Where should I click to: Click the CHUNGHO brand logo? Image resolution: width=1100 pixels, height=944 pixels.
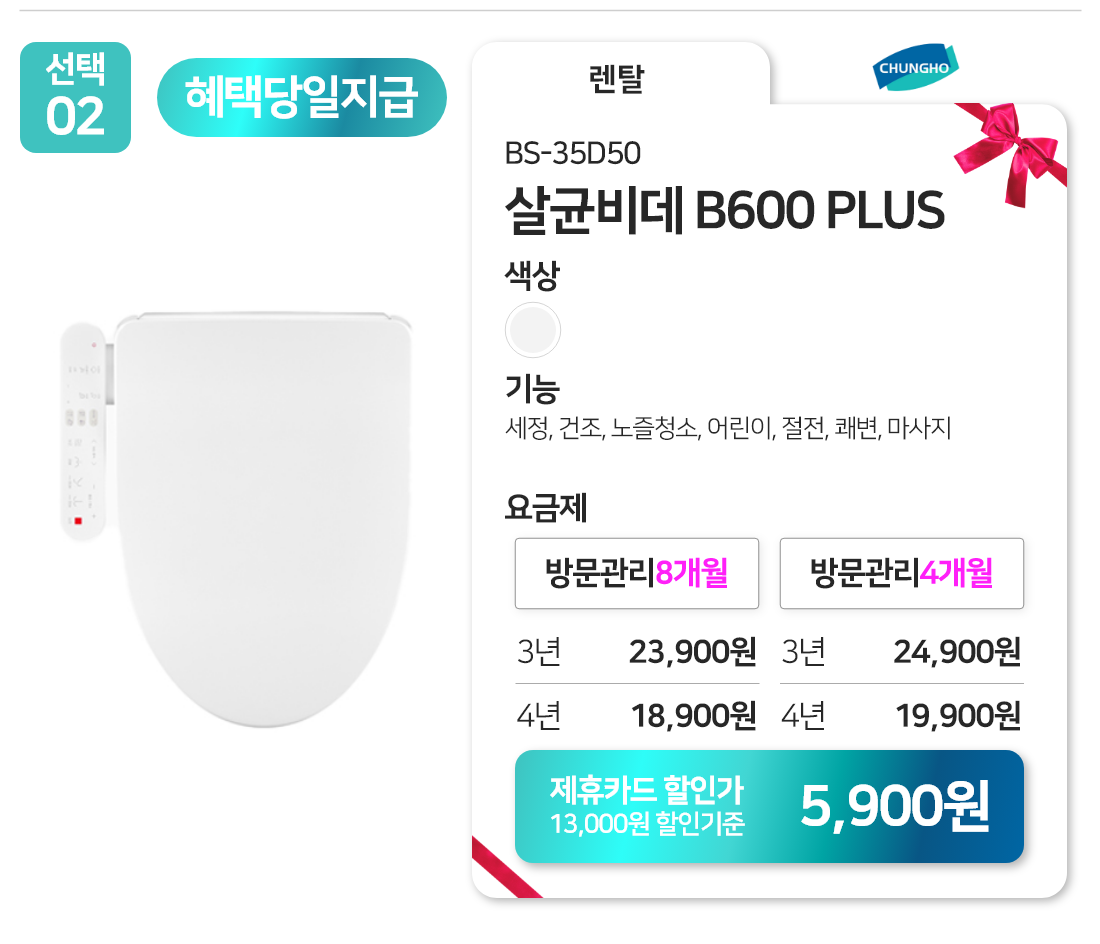(916, 67)
